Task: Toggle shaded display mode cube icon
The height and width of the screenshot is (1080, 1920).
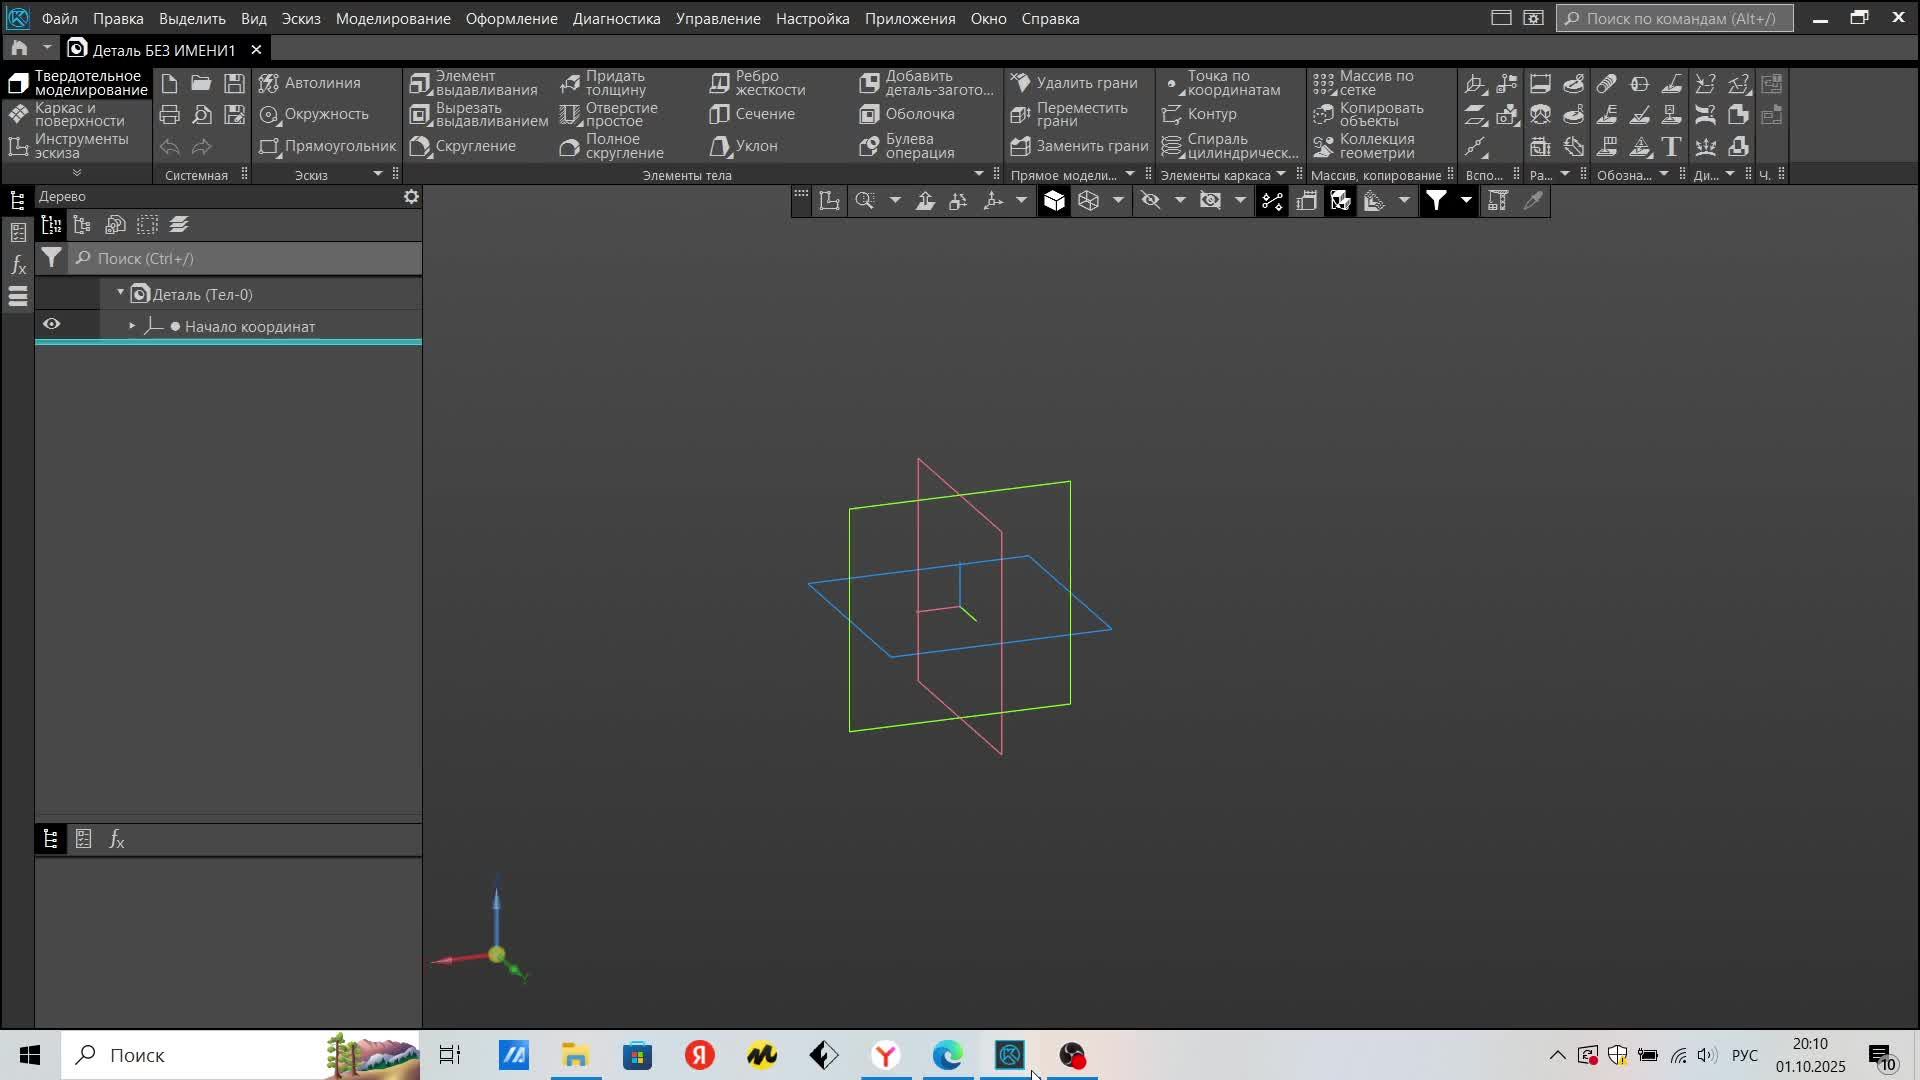Action: (1054, 201)
